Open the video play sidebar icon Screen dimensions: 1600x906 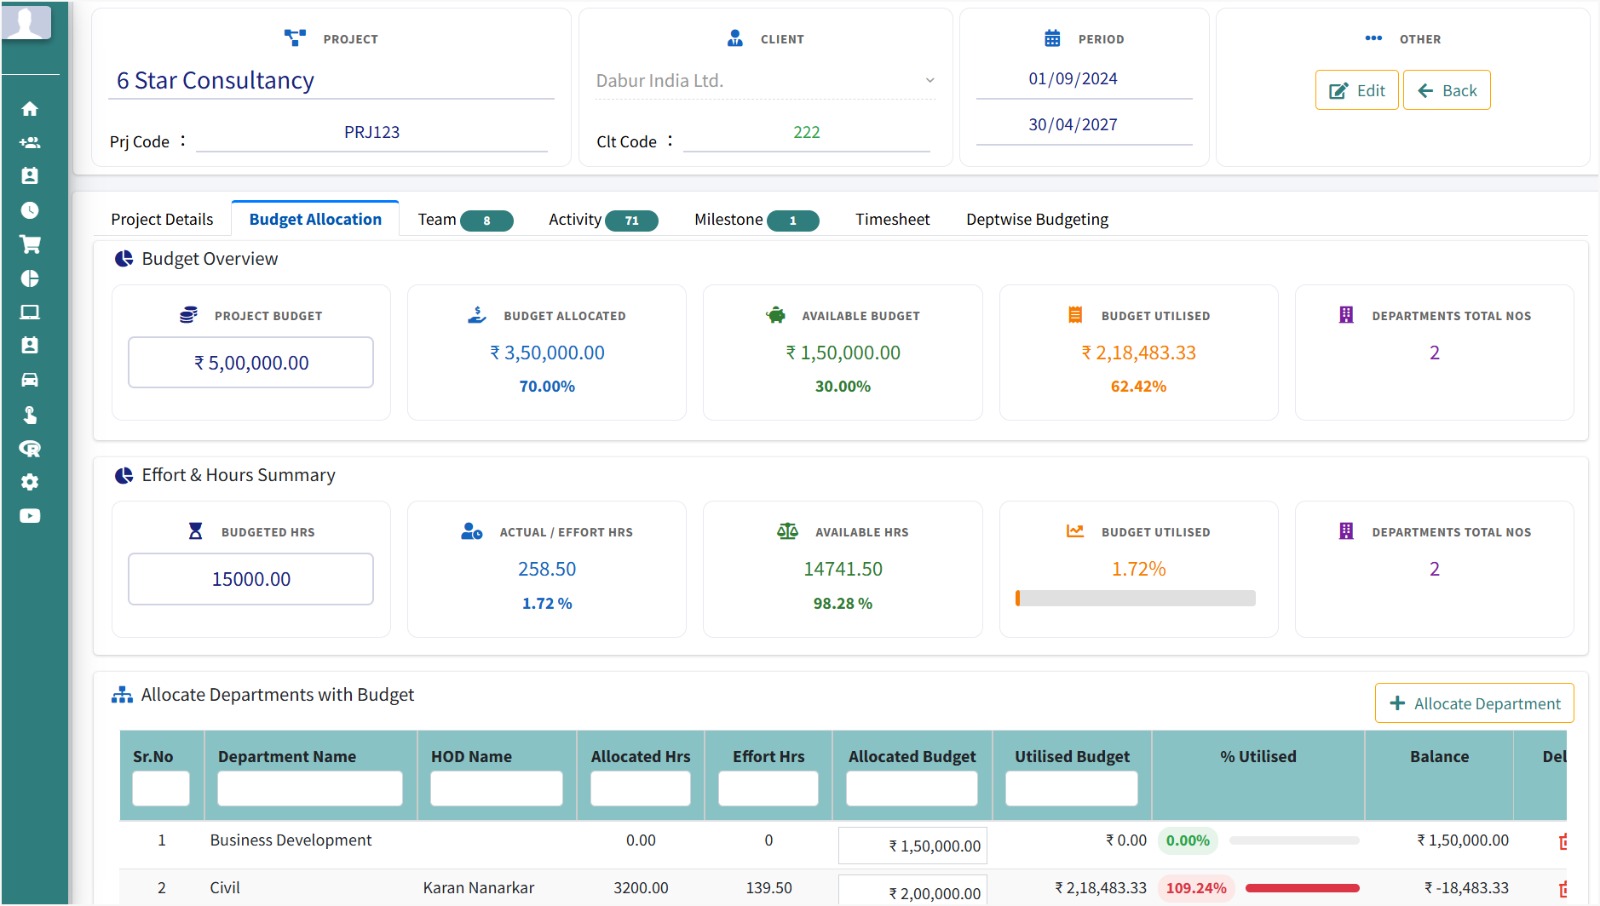30,516
